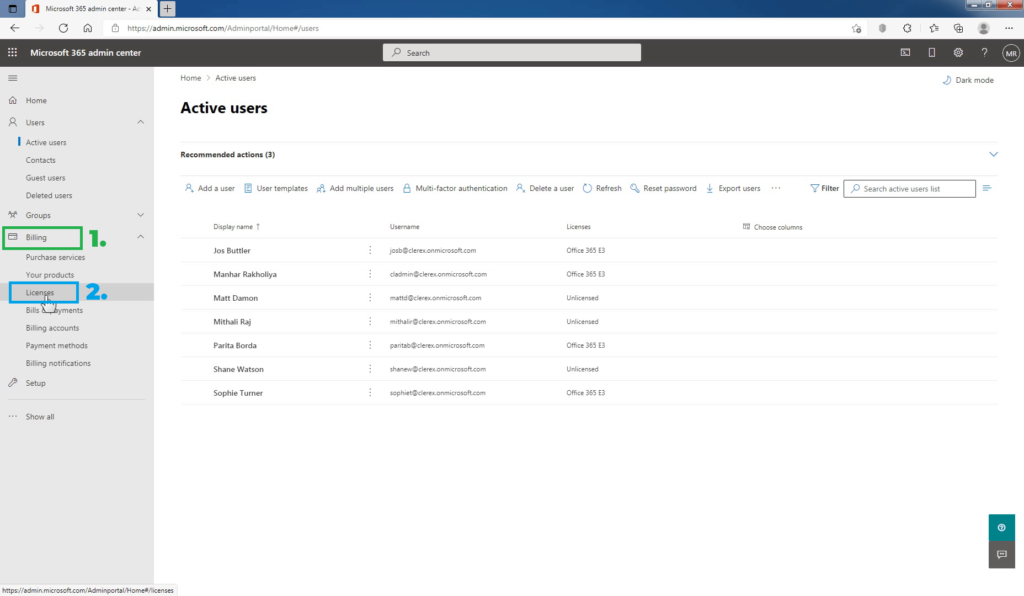Close the Microsoft 365 admin center tab

[x=148, y=9]
